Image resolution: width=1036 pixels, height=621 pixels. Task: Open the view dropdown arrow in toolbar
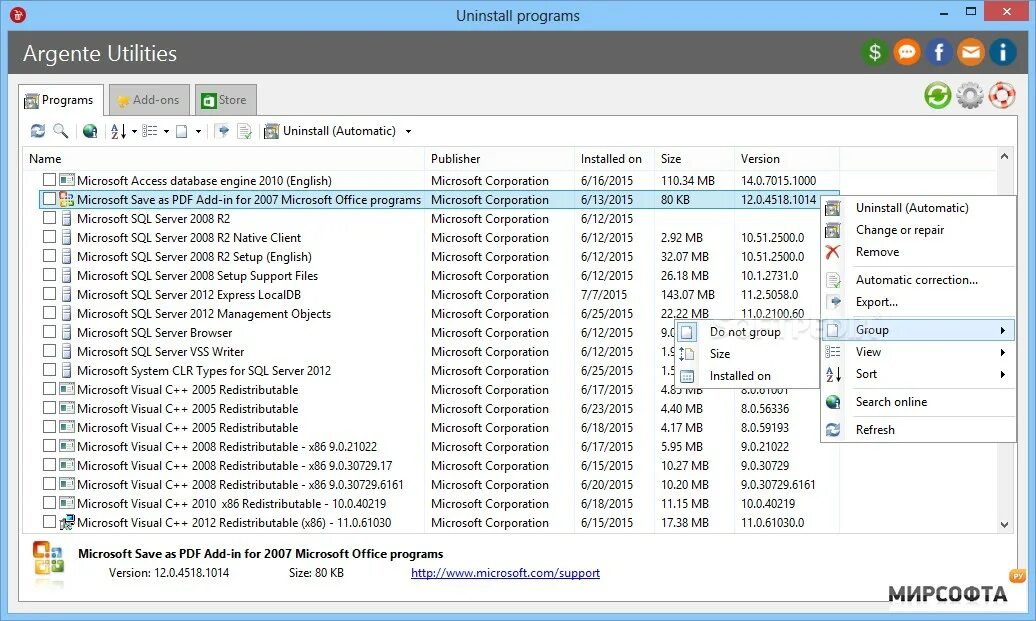pyautogui.click(x=166, y=131)
